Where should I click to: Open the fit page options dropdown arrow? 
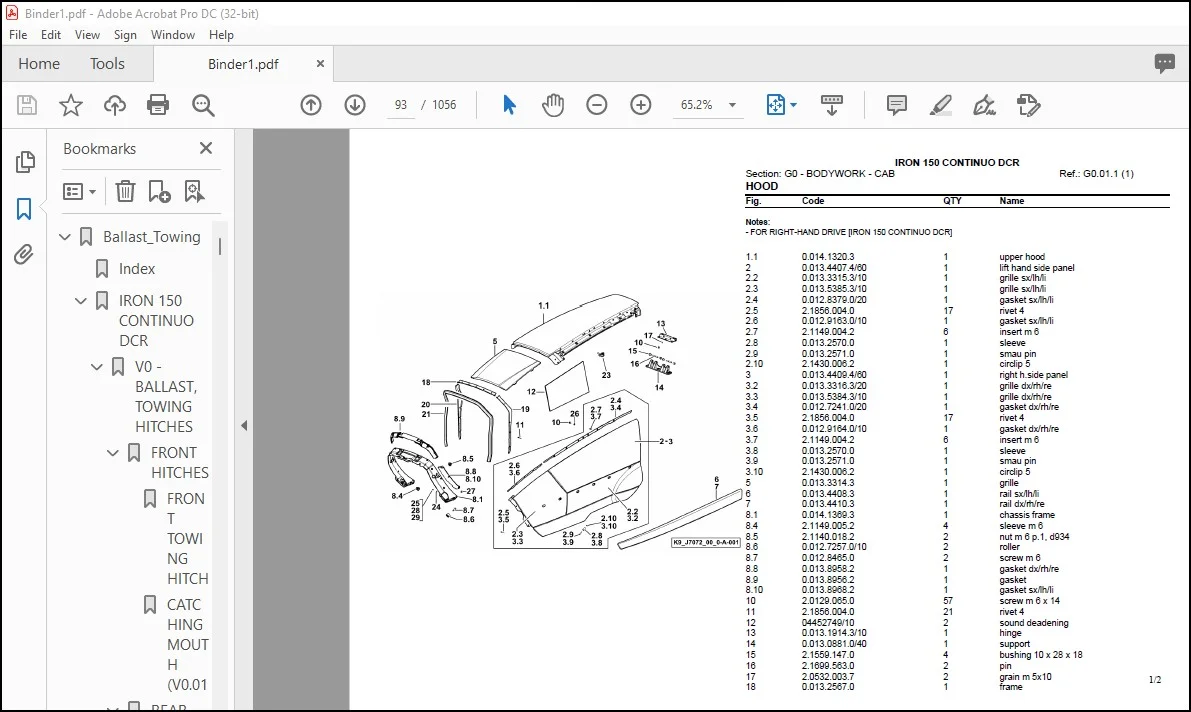(794, 105)
